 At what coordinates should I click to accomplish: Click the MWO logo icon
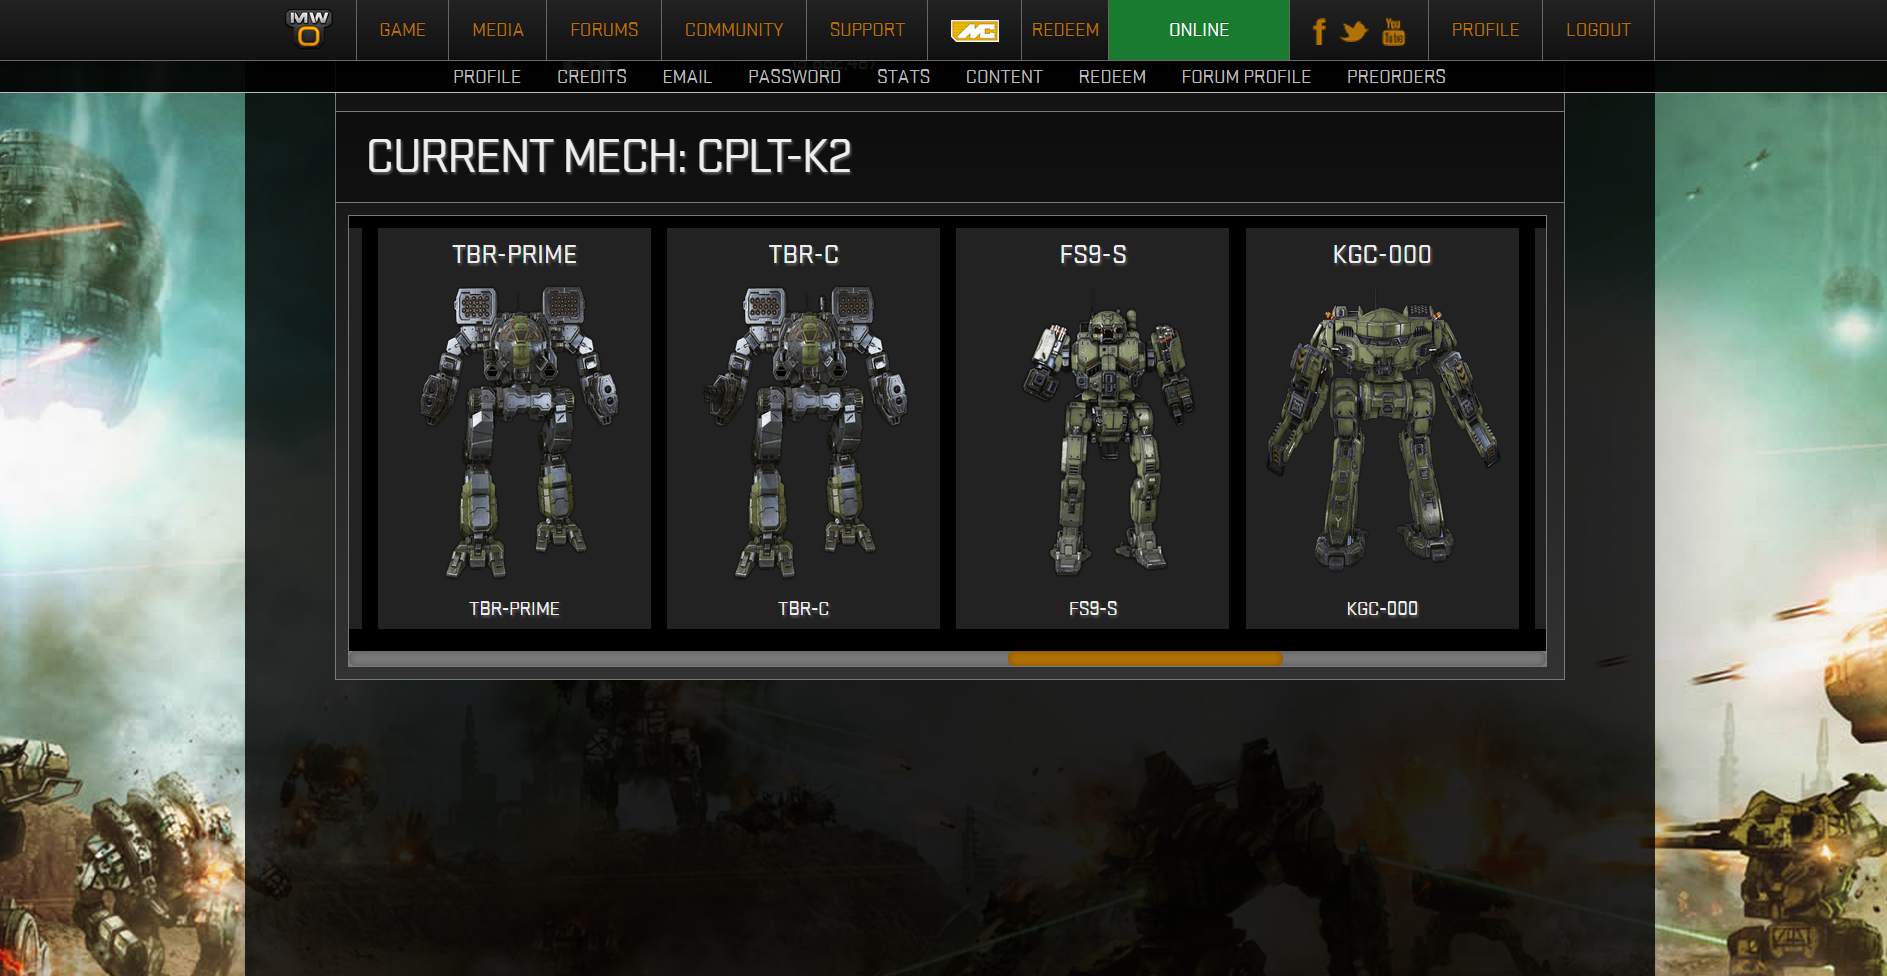point(308,29)
